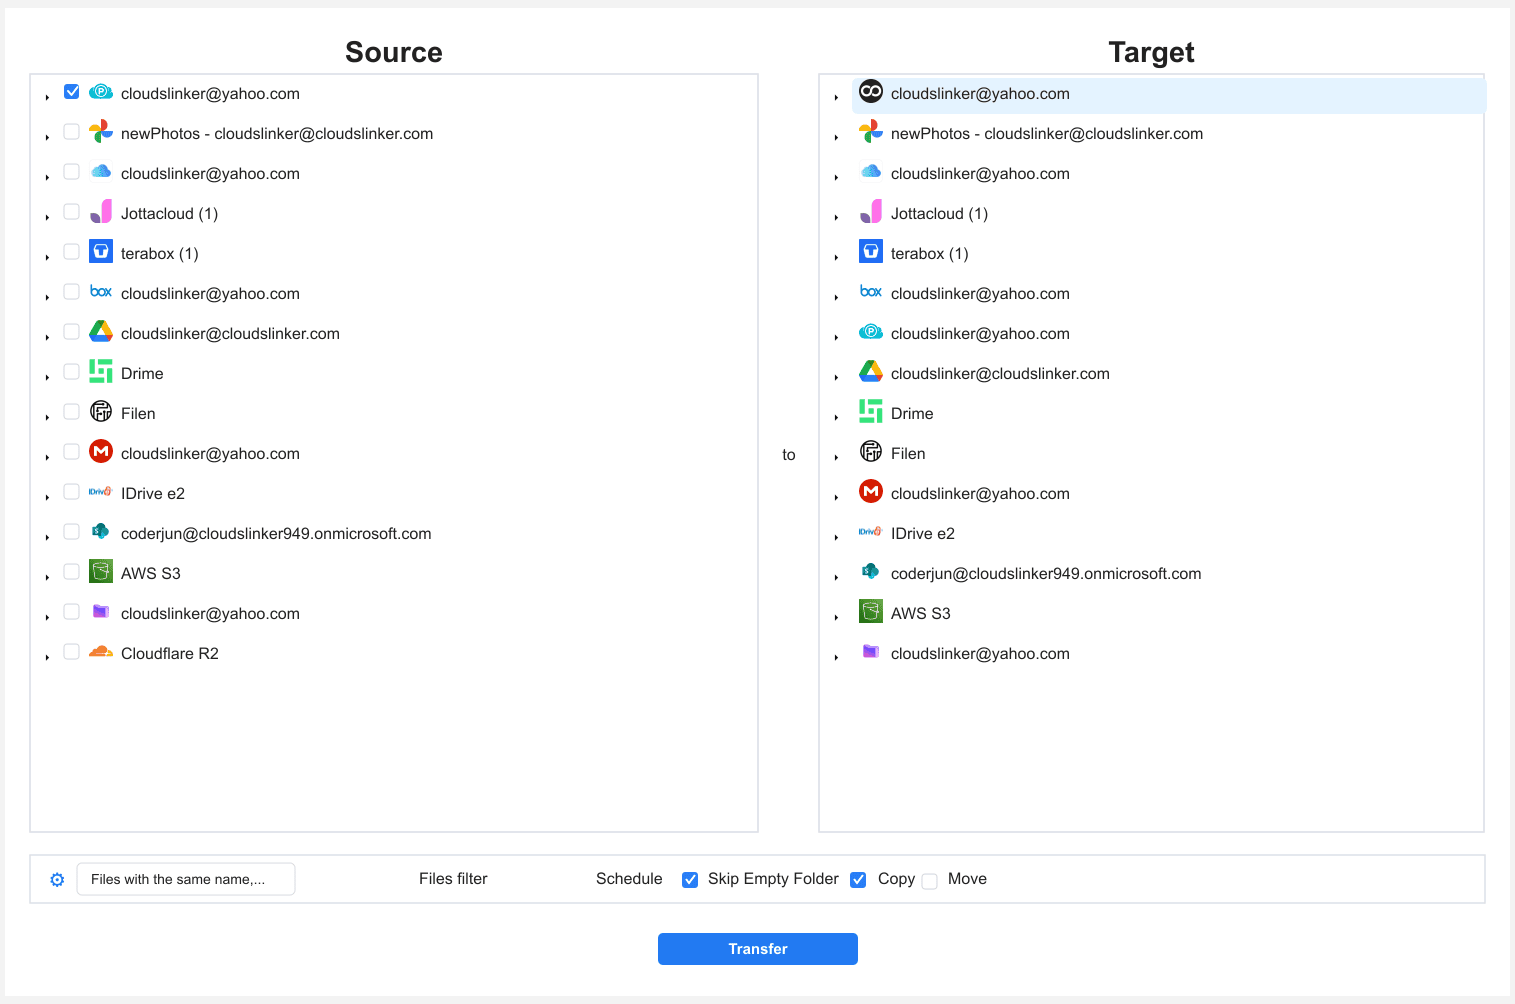Expand source Cloudflare R2 tree node
Viewport: 1515px width, 1004px height.
tap(47, 657)
